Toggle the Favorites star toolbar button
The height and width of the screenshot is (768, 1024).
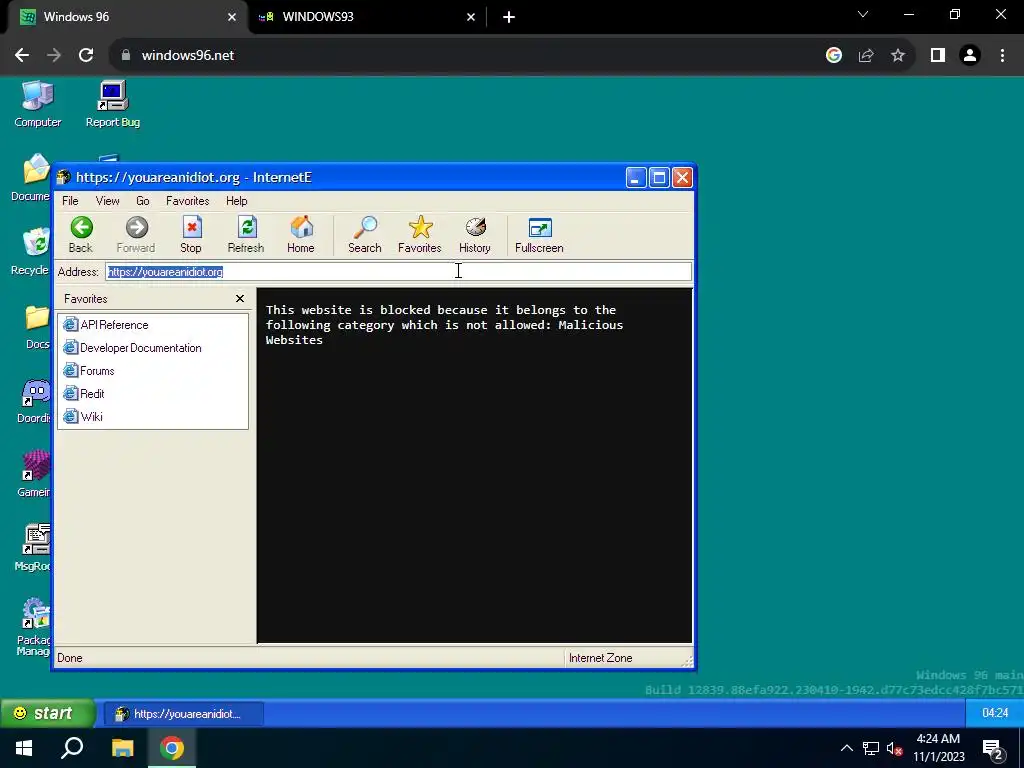(420, 234)
